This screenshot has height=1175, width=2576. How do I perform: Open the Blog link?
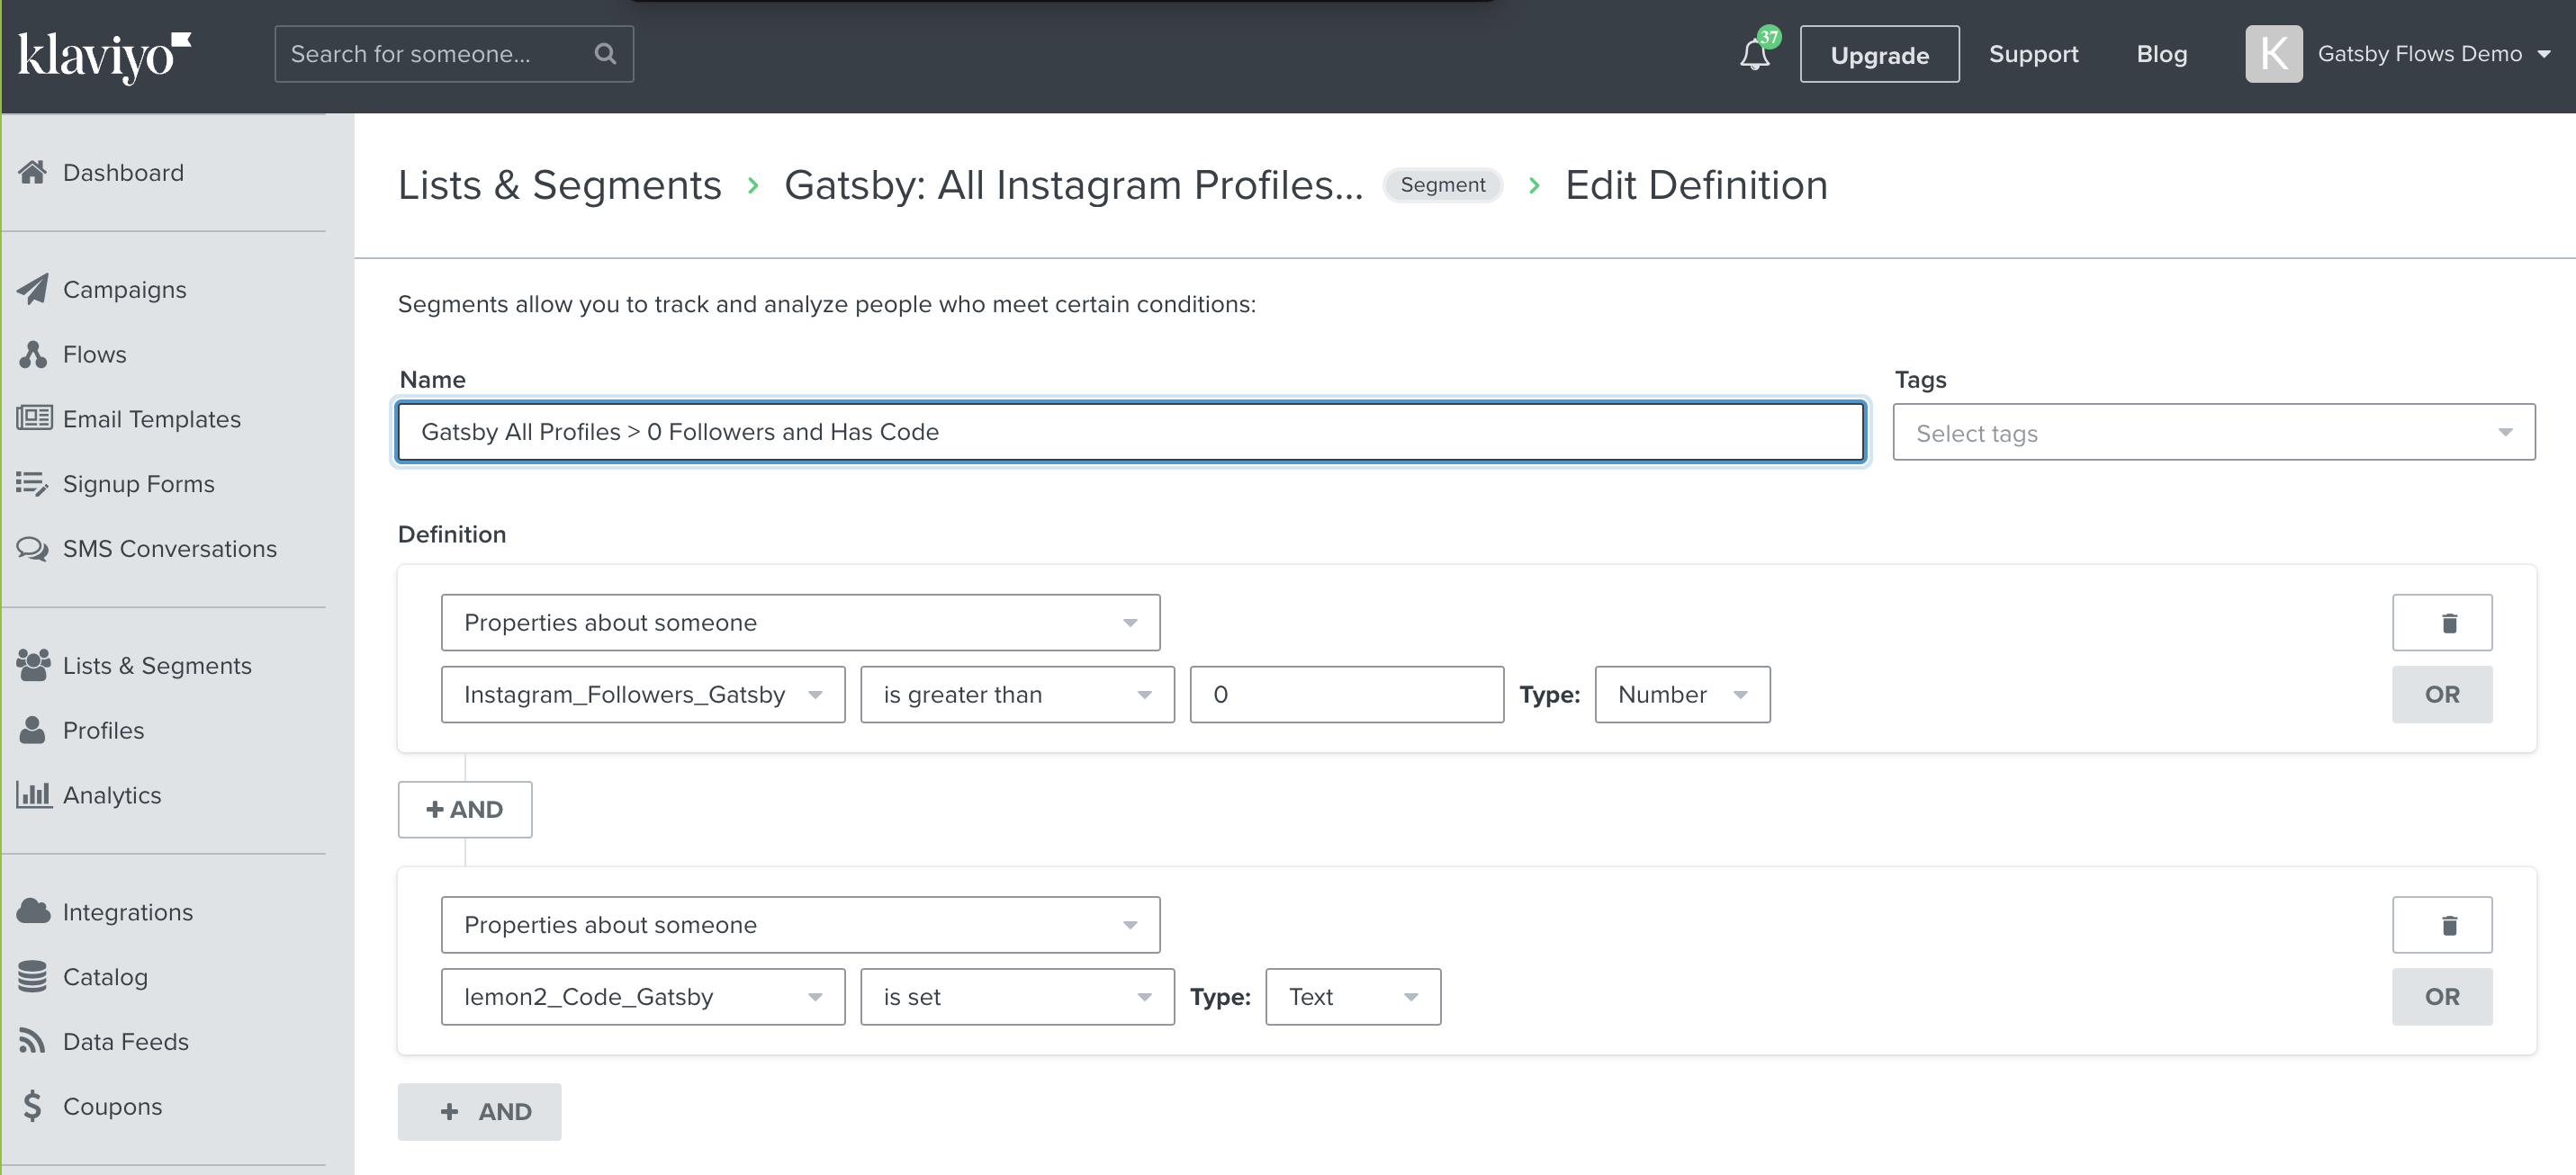[x=2161, y=54]
